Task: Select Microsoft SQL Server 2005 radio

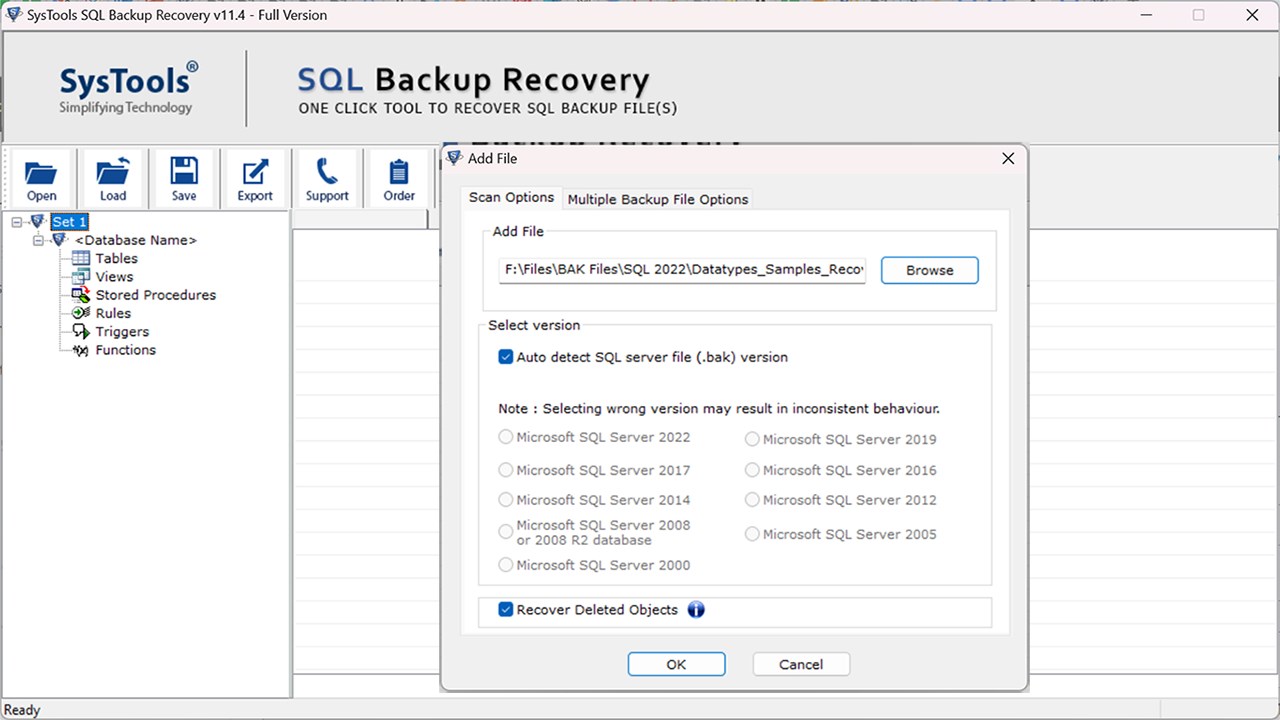Action: pos(752,534)
